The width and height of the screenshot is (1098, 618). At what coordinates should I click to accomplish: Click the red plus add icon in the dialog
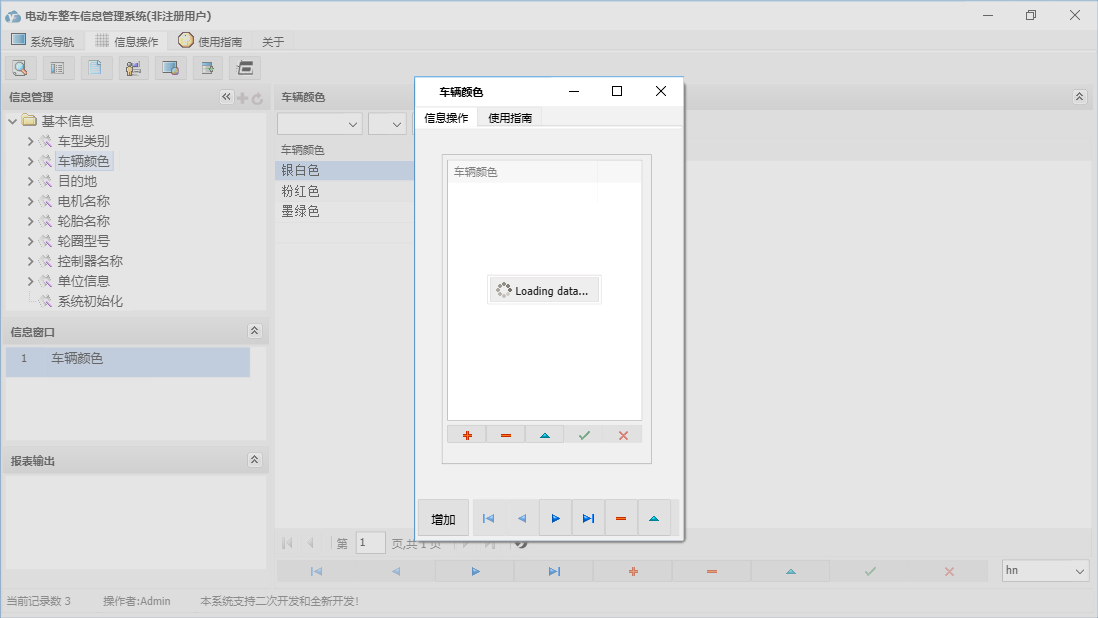point(466,434)
